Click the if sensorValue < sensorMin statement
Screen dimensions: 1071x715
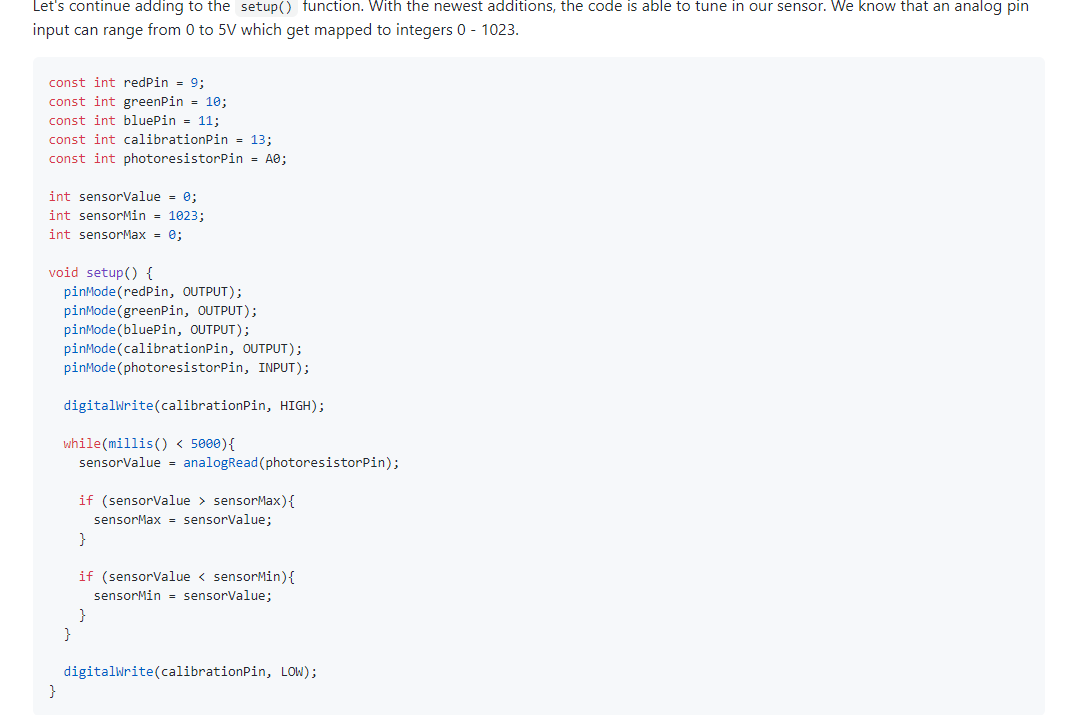click(184, 576)
